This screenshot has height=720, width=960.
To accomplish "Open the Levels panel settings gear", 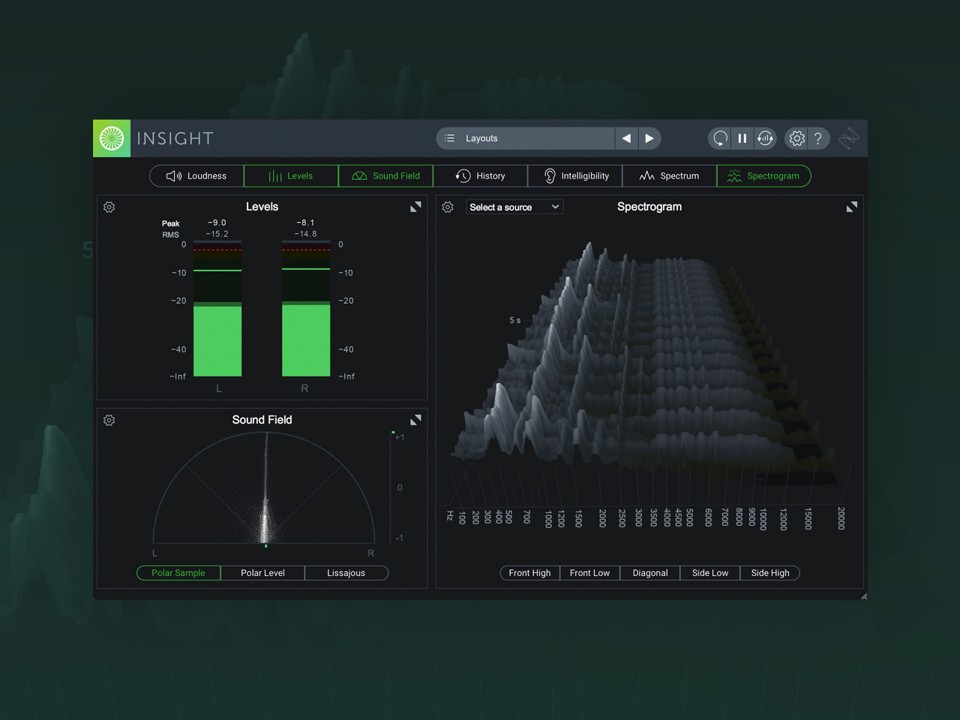I will pos(109,207).
